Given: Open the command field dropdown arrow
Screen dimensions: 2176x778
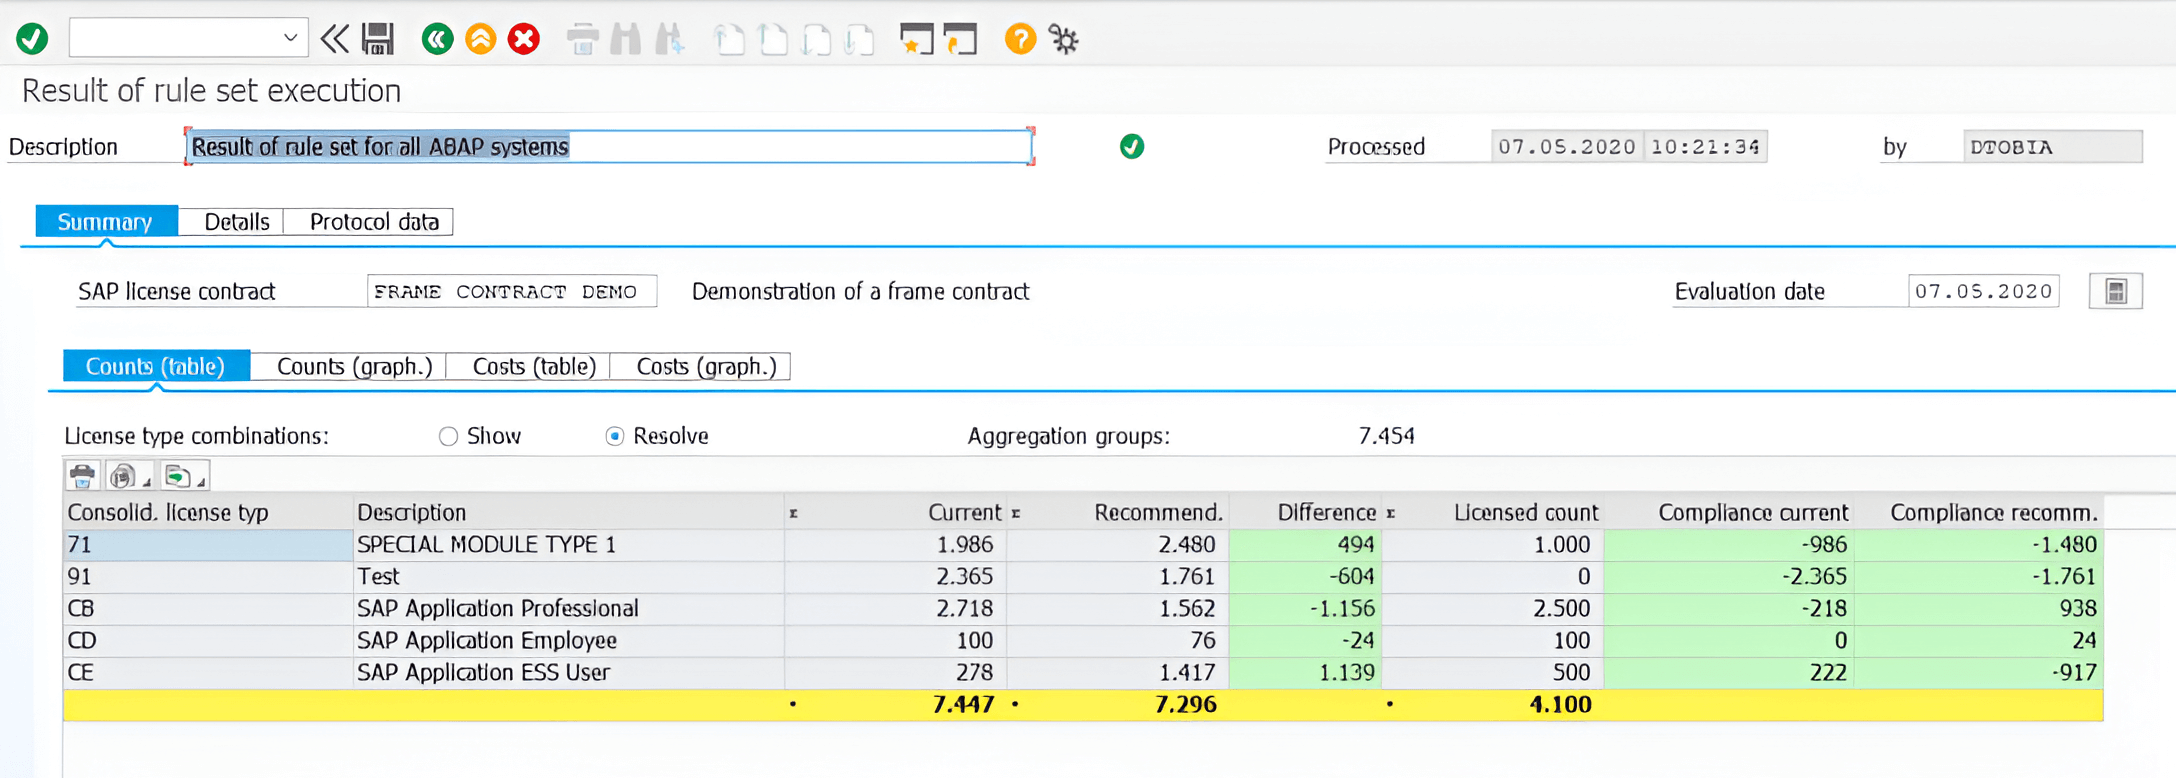Looking at the screenshot, I should (x=290, y=38).
